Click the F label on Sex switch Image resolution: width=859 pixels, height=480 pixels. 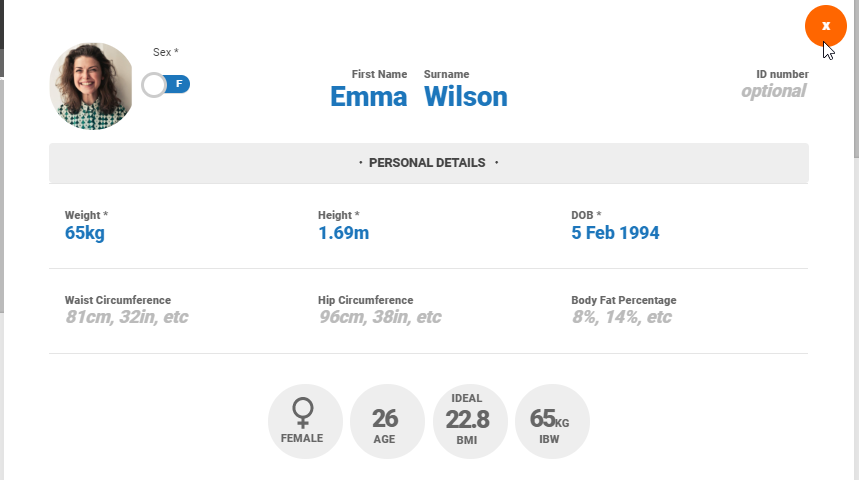(x=179, y=84)
